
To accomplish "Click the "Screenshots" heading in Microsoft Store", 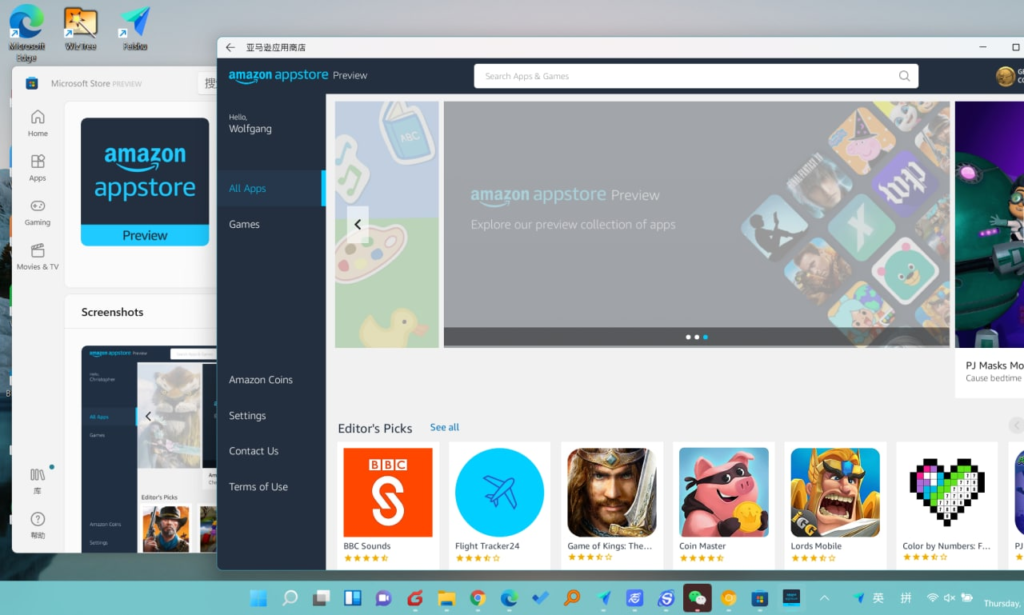I will click(112, 312).
